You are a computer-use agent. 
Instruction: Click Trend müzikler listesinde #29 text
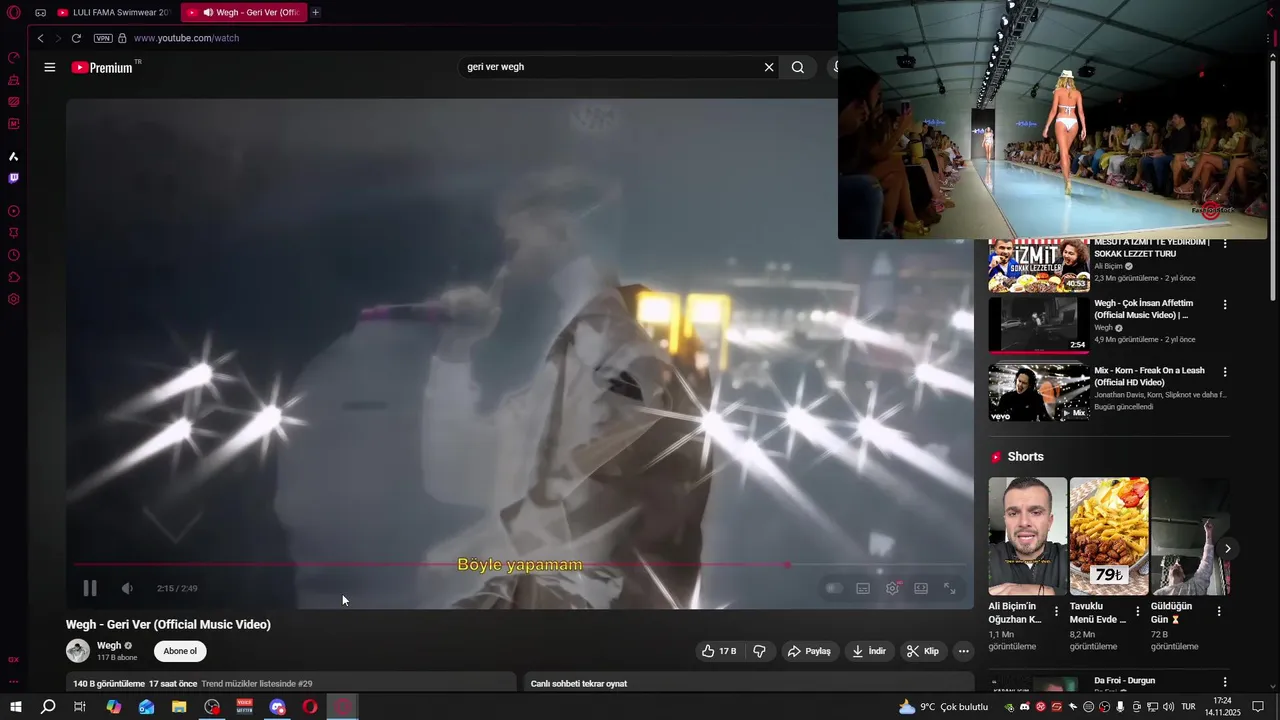(257, 684)
